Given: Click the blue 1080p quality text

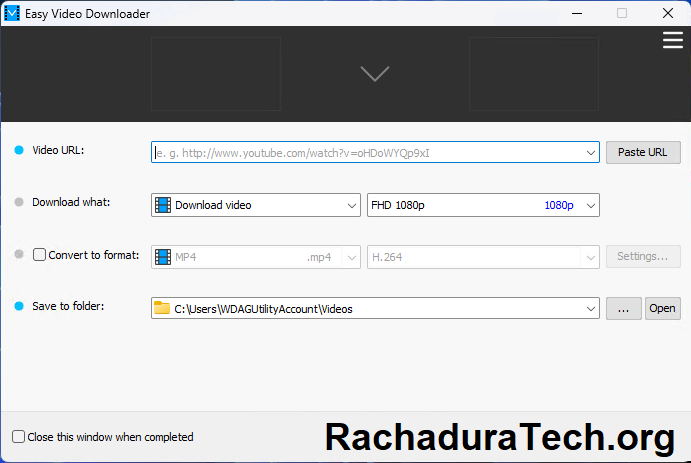Looking at the screenshot, I should coord(559,205).
